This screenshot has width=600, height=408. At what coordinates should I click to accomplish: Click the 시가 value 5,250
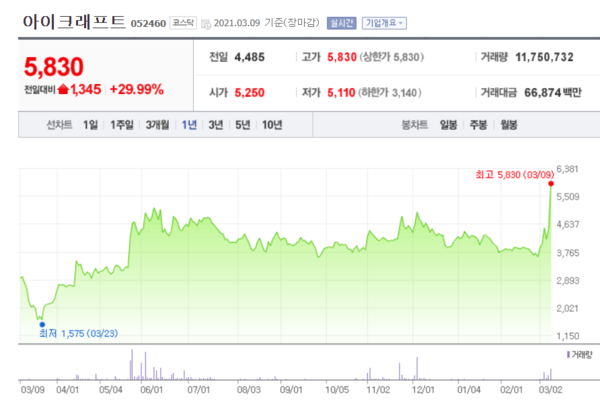249,93
